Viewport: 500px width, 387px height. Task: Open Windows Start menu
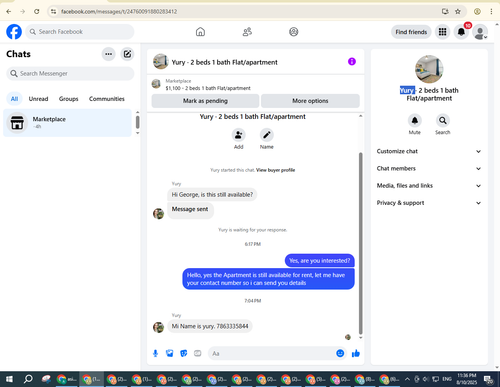point(9,379)
